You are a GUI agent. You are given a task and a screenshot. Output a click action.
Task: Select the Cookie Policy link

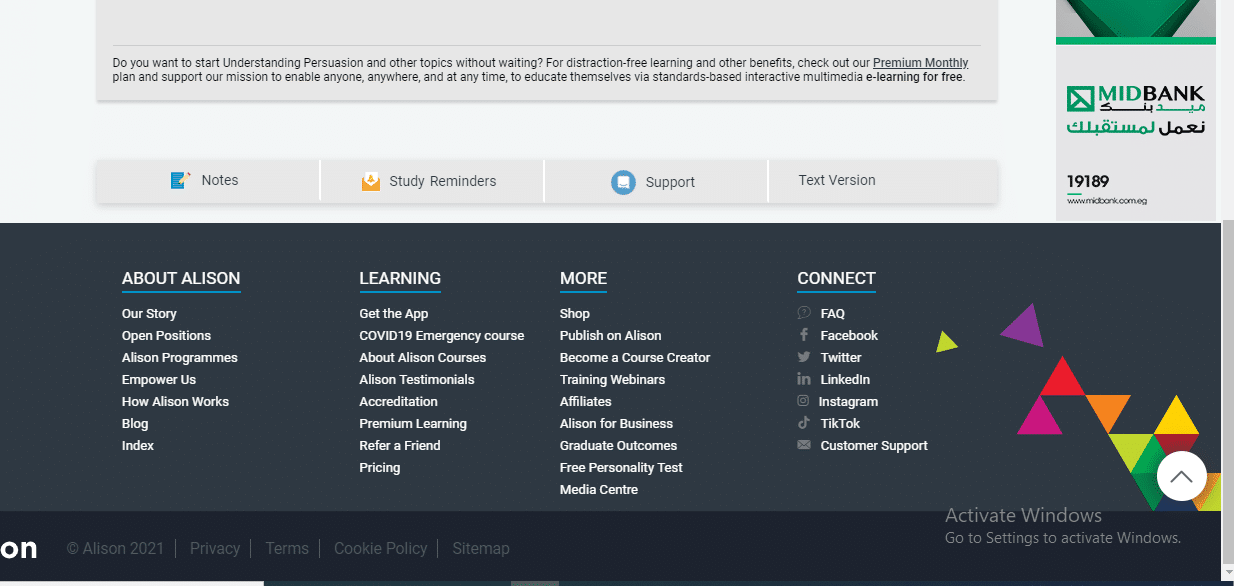click(380, 548)
